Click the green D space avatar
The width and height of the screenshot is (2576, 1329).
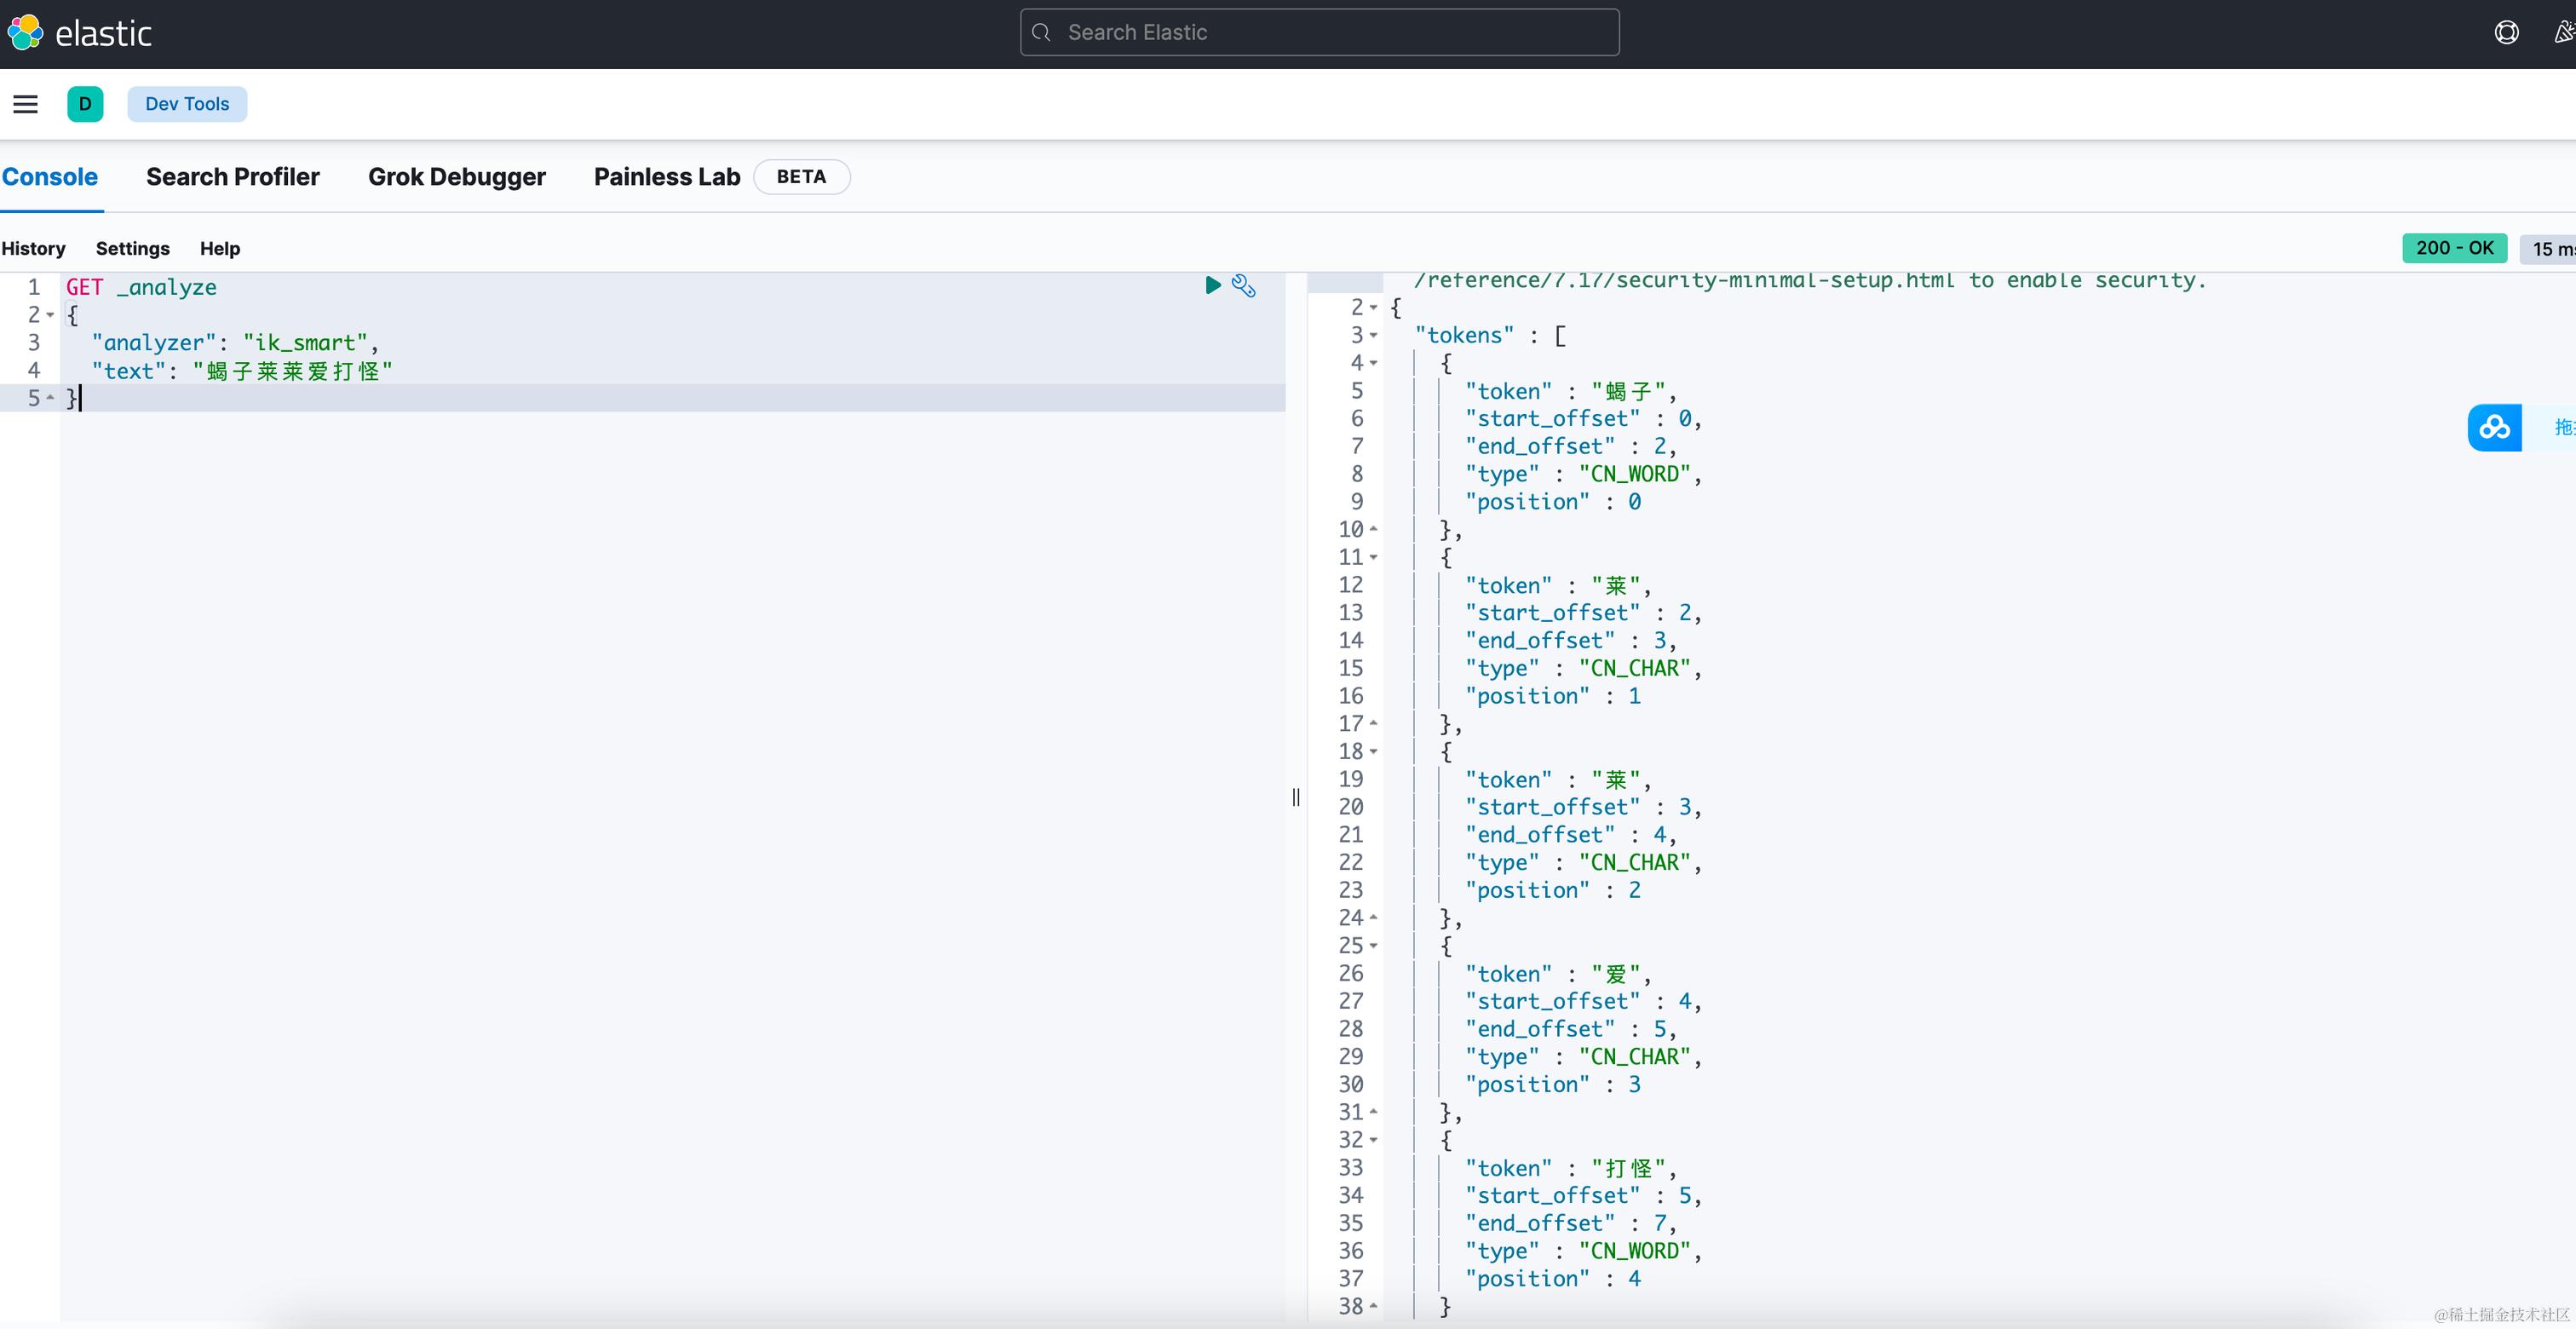pos(85,104)
